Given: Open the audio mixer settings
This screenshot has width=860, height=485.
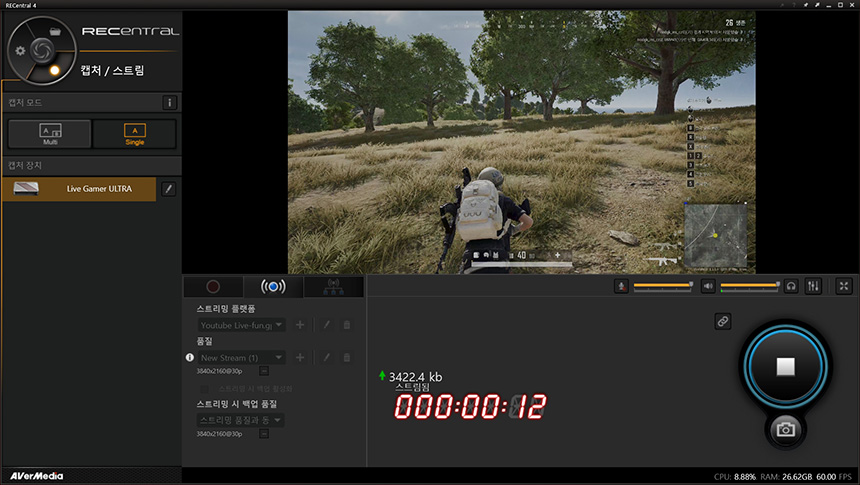Looking at the screenshot, I should click(813, 286).
